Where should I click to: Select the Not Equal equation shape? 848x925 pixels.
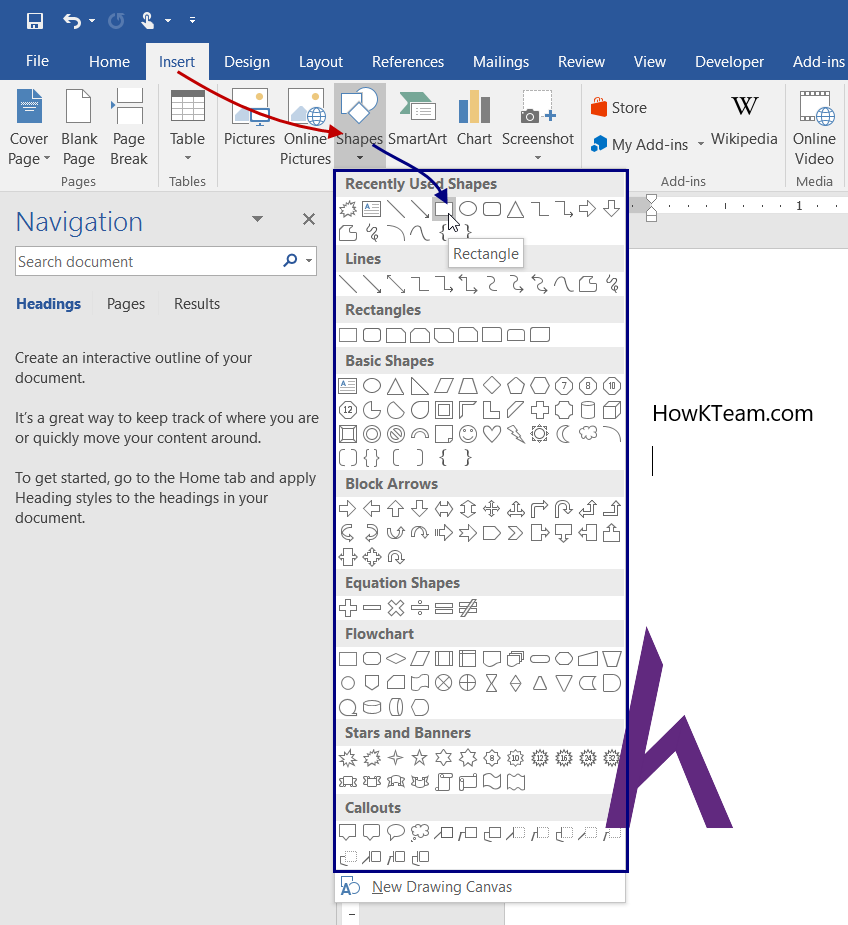point(468,608)
